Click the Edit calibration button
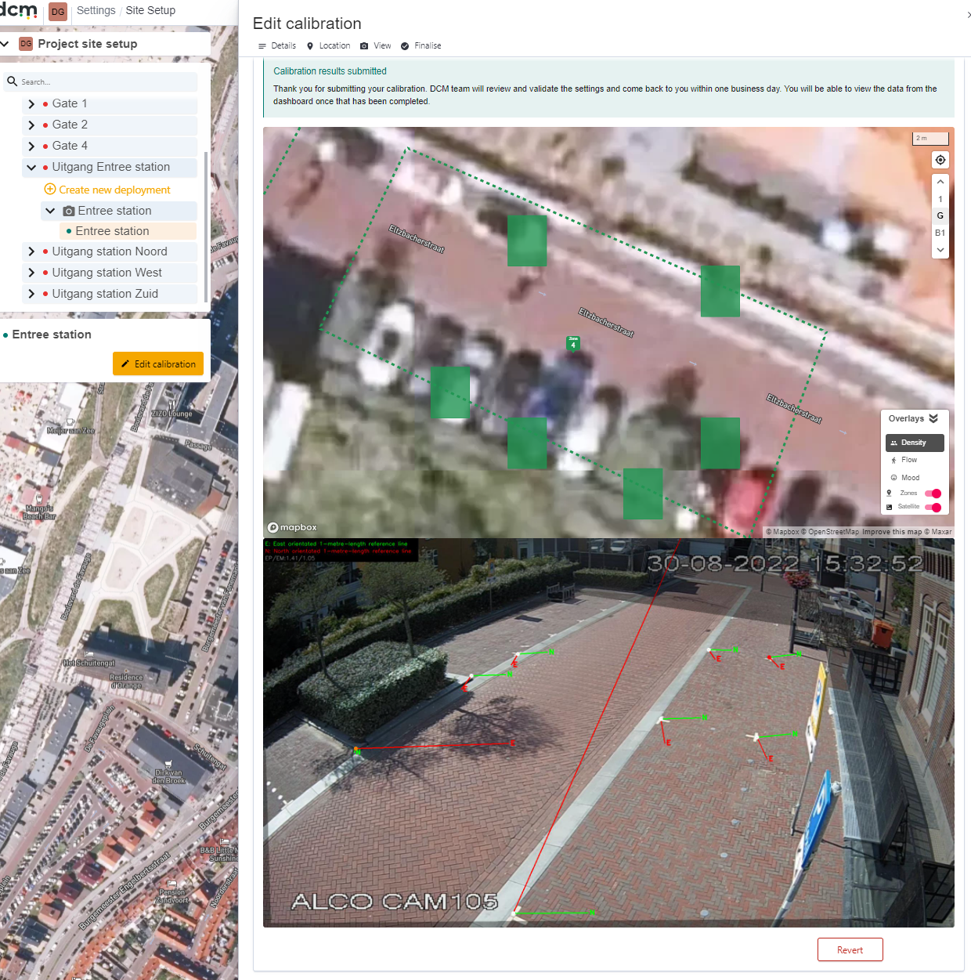971x980 pixels. point(158,364)
